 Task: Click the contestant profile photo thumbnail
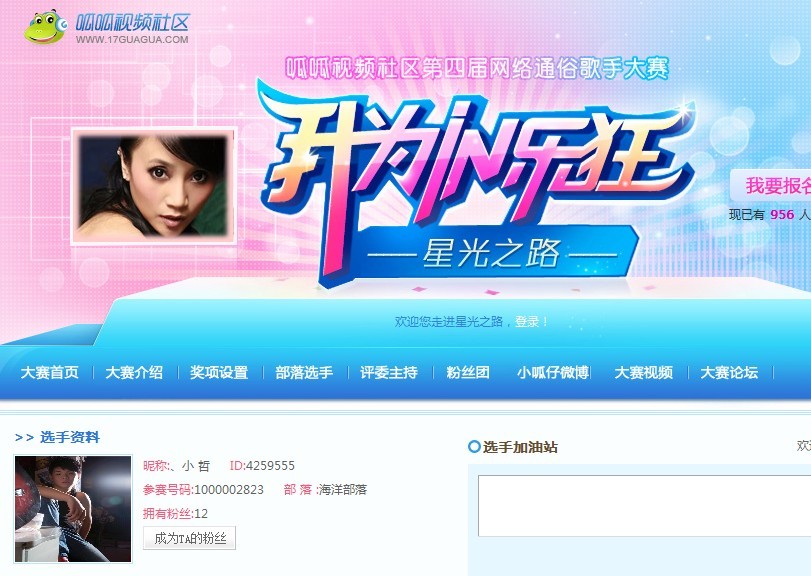(x=73, y=509)
